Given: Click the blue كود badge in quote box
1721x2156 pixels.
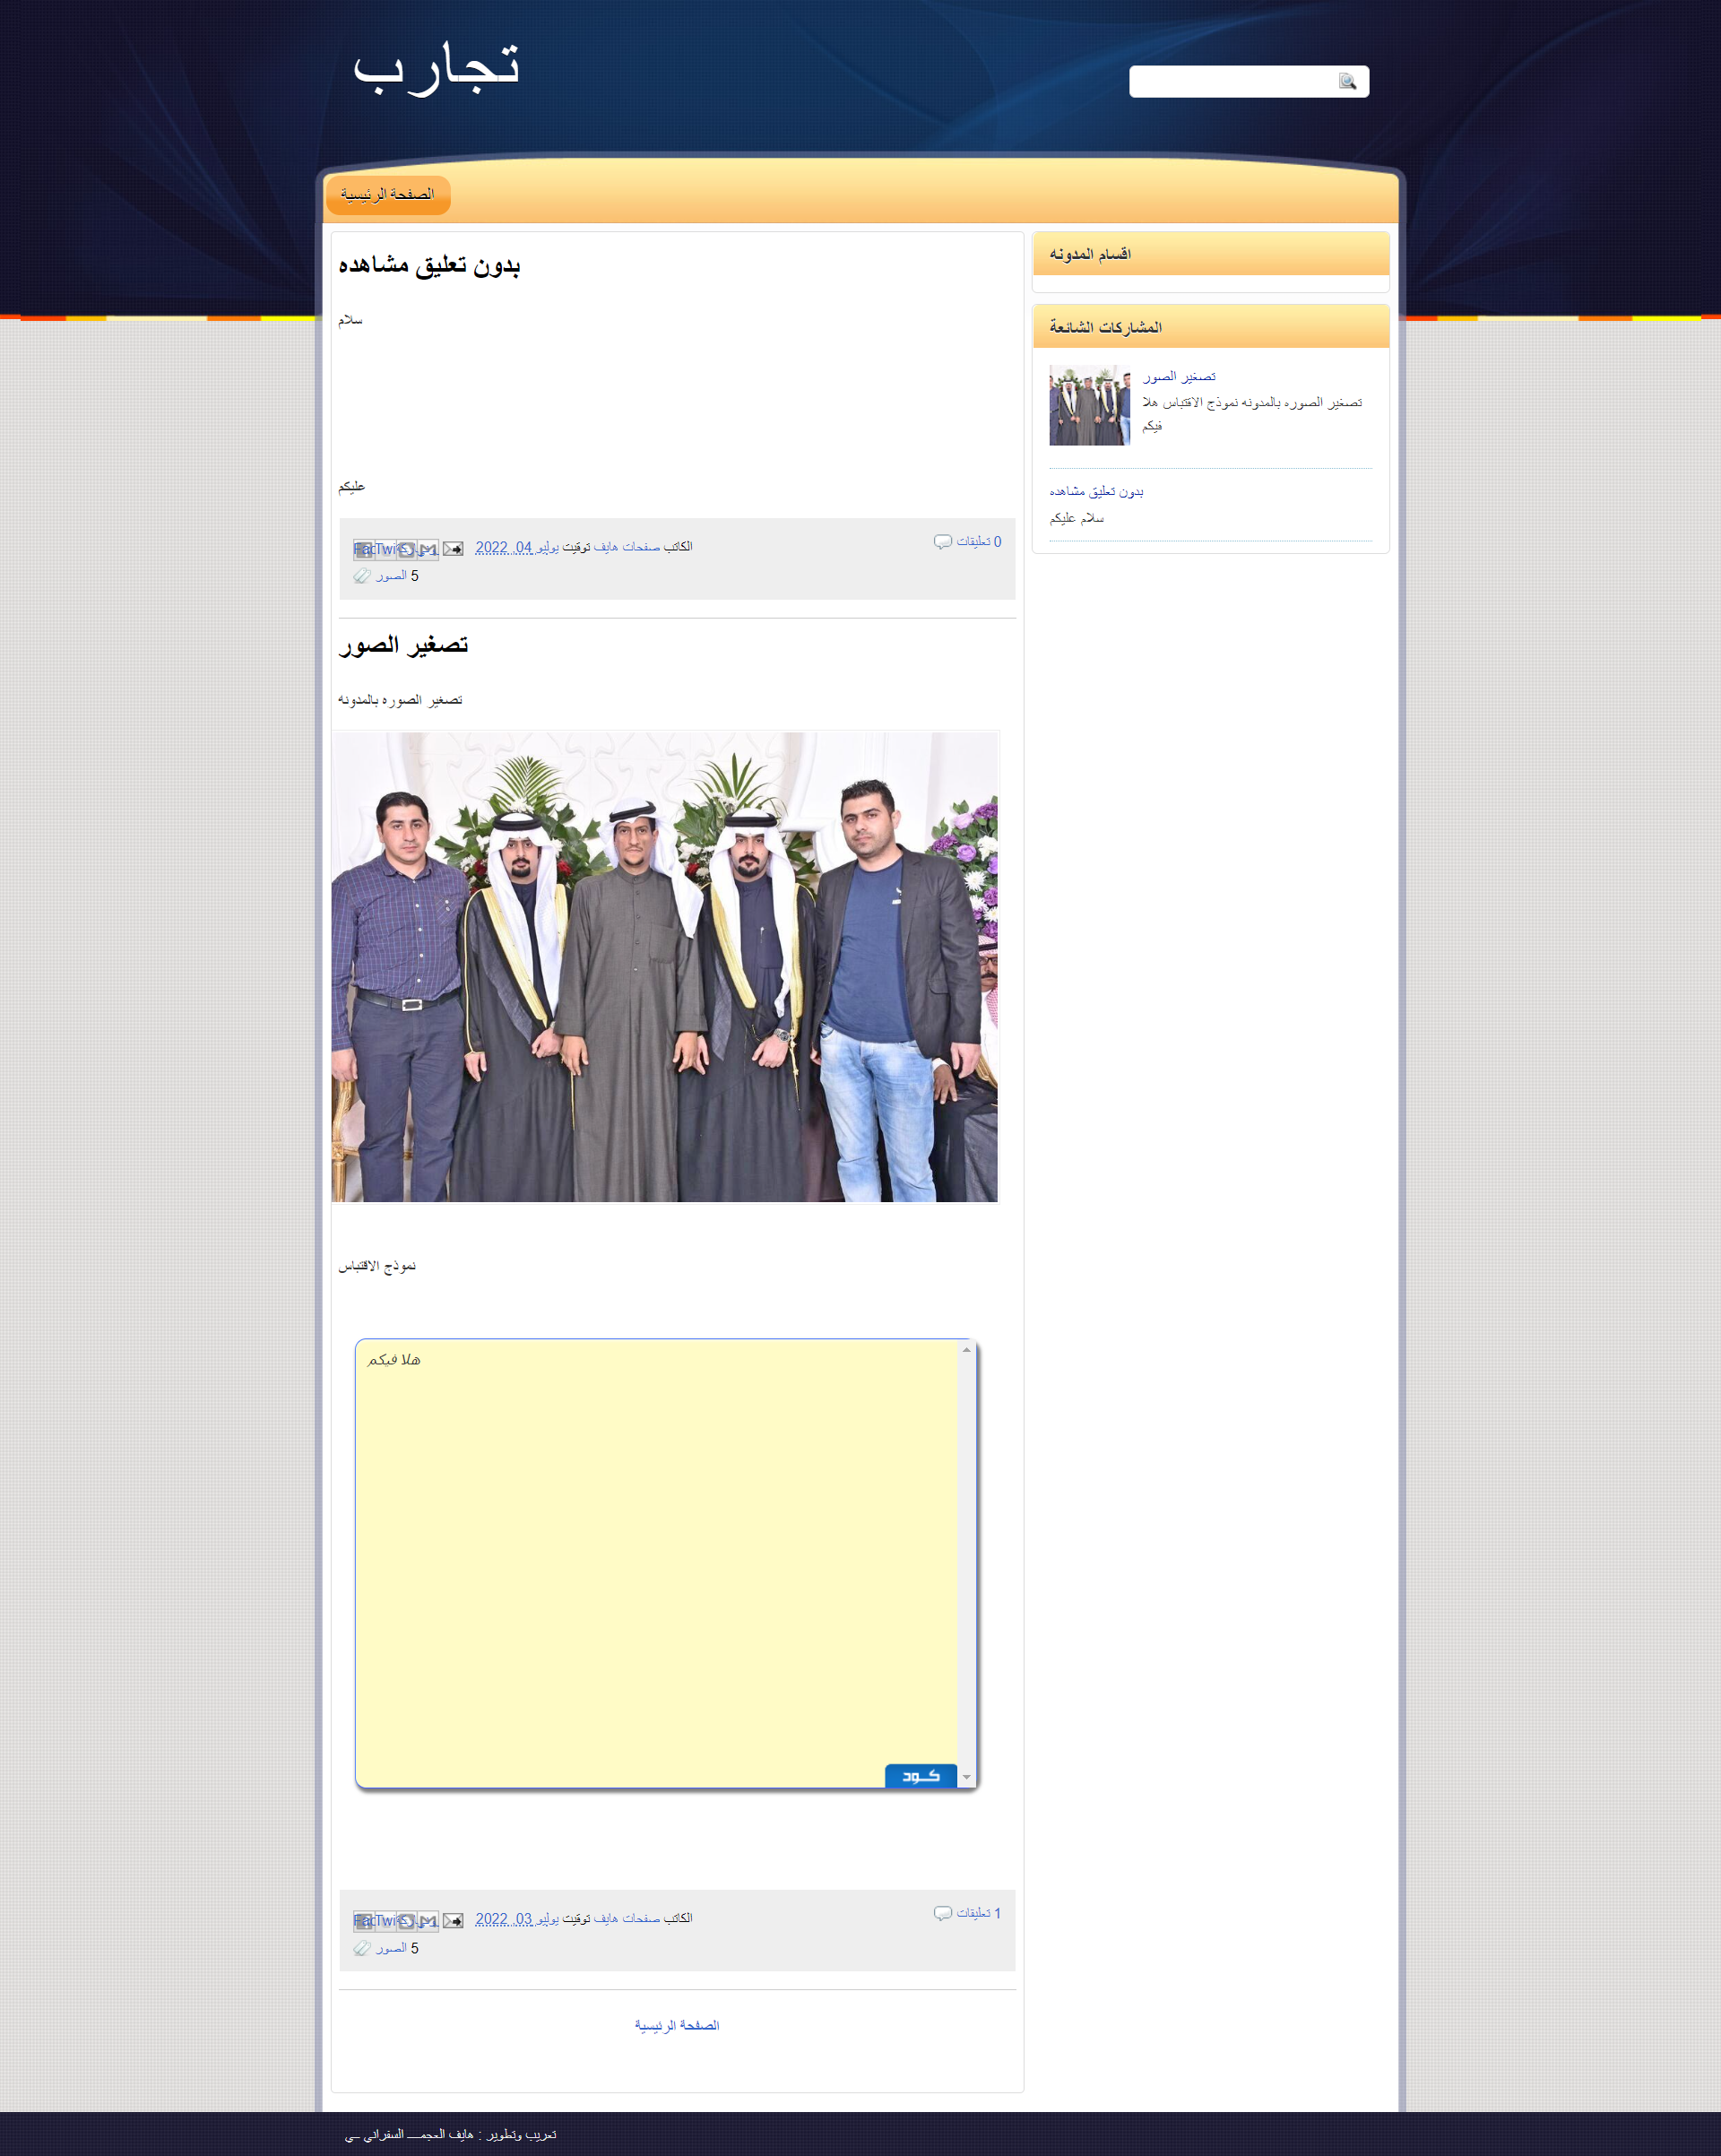Looking at the screenshot, I should [x=920, y=1776].
